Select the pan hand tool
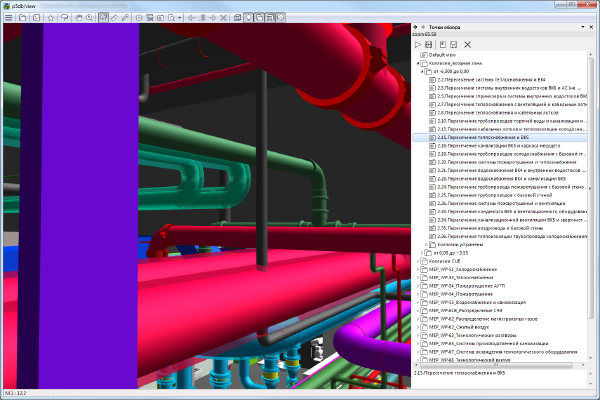This screenshot has width=600, height=400. pos(79,17)
